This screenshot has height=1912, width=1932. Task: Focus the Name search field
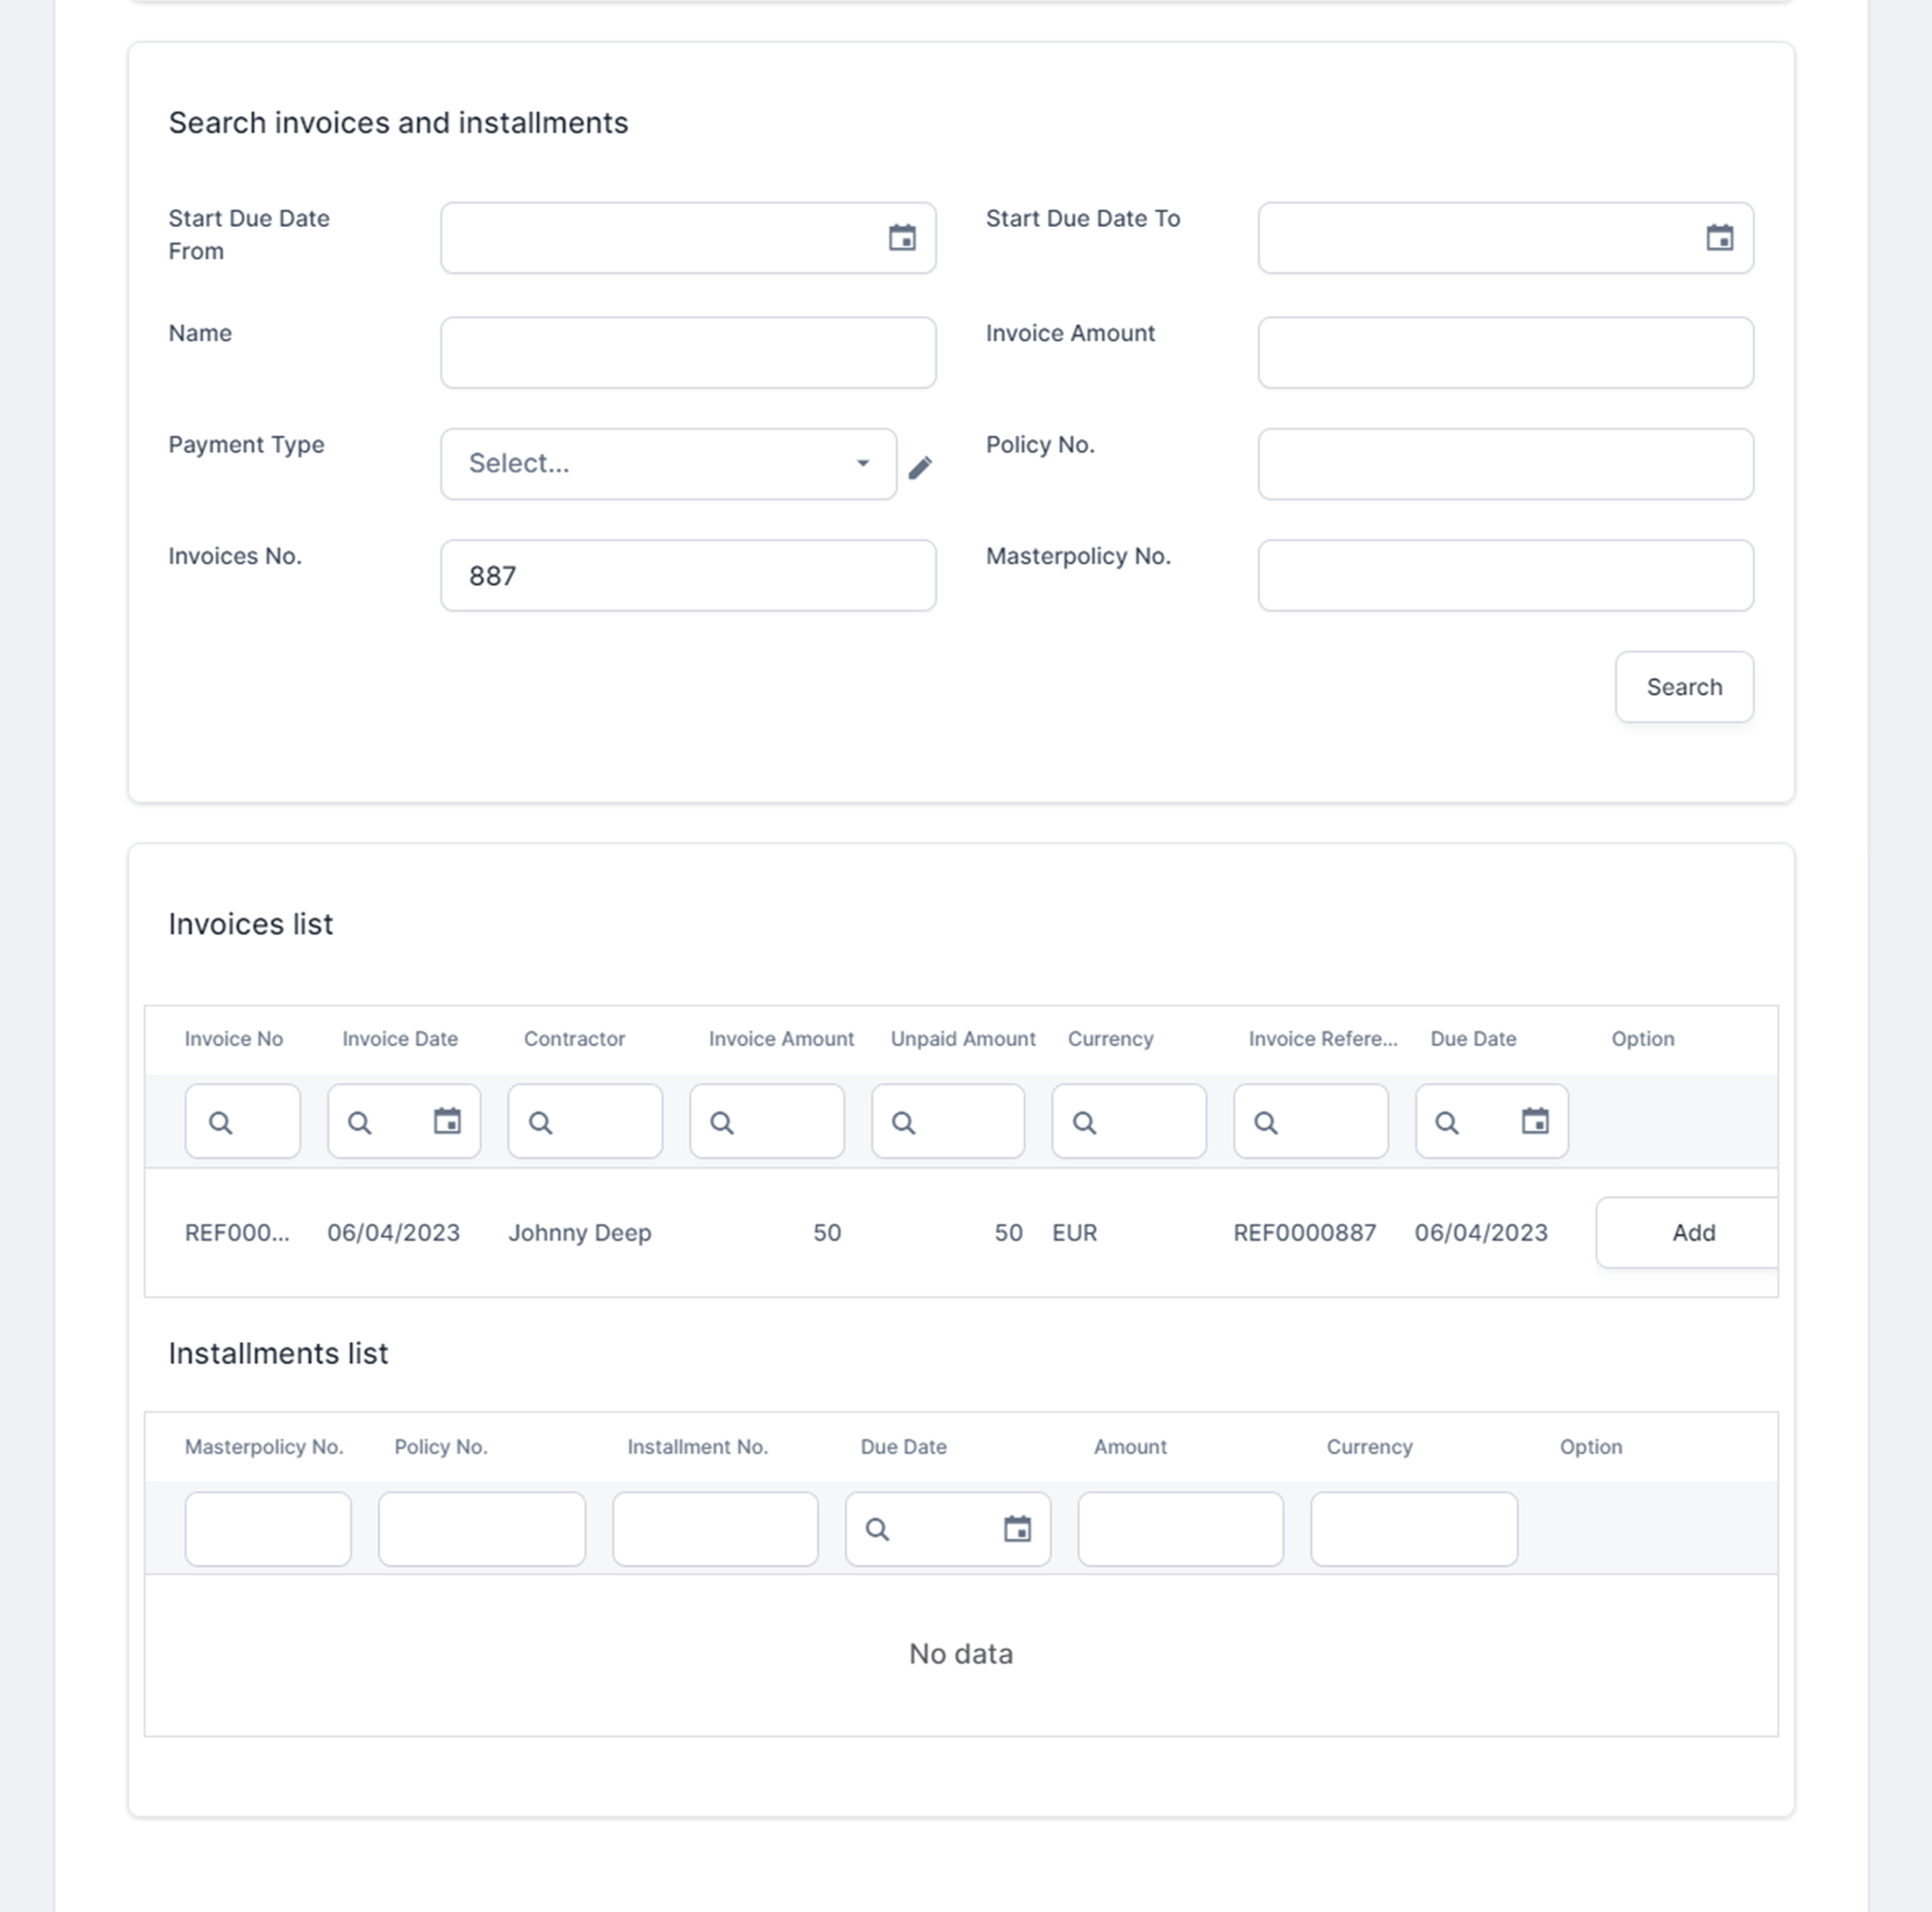click(x=688, y=353)
